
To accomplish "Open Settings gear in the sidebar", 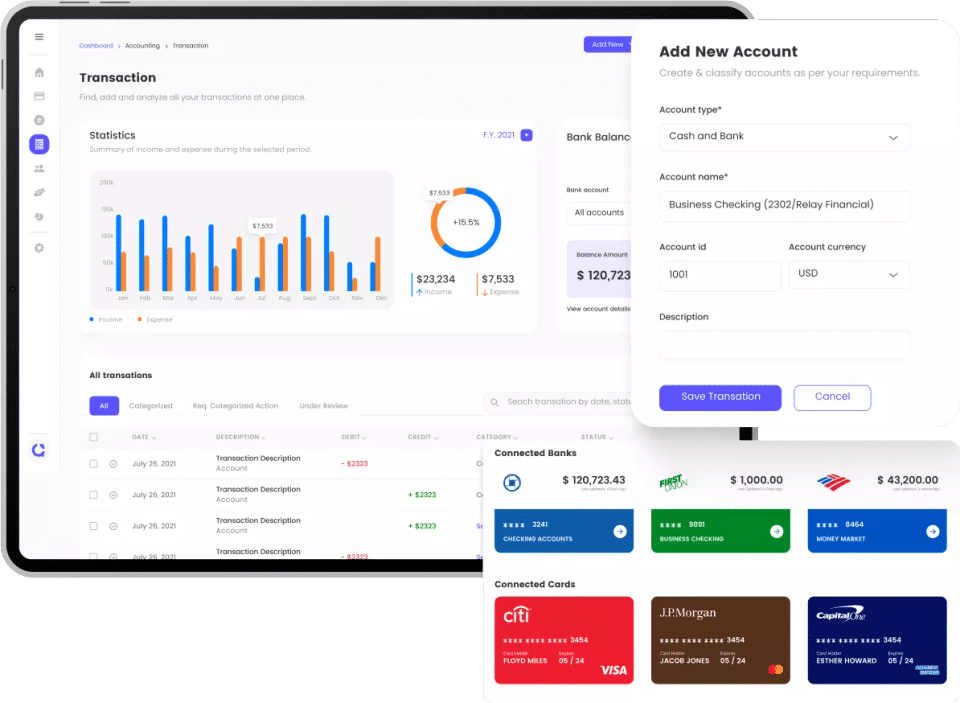I will point(39,248).
